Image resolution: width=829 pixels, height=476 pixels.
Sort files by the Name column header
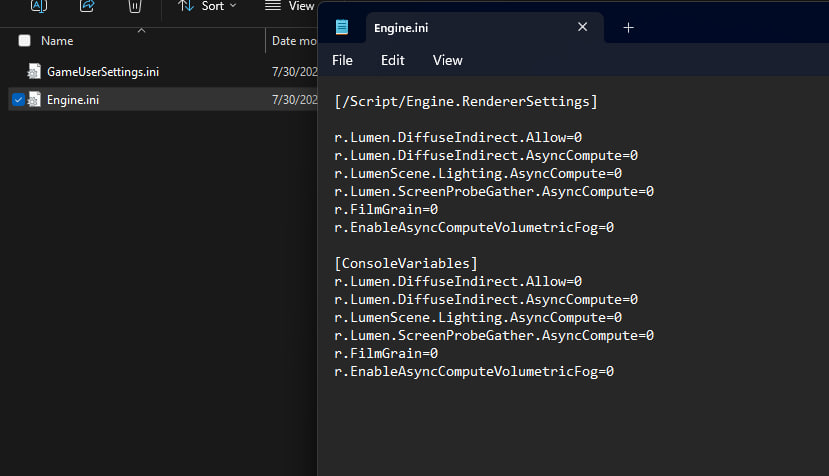57,41
